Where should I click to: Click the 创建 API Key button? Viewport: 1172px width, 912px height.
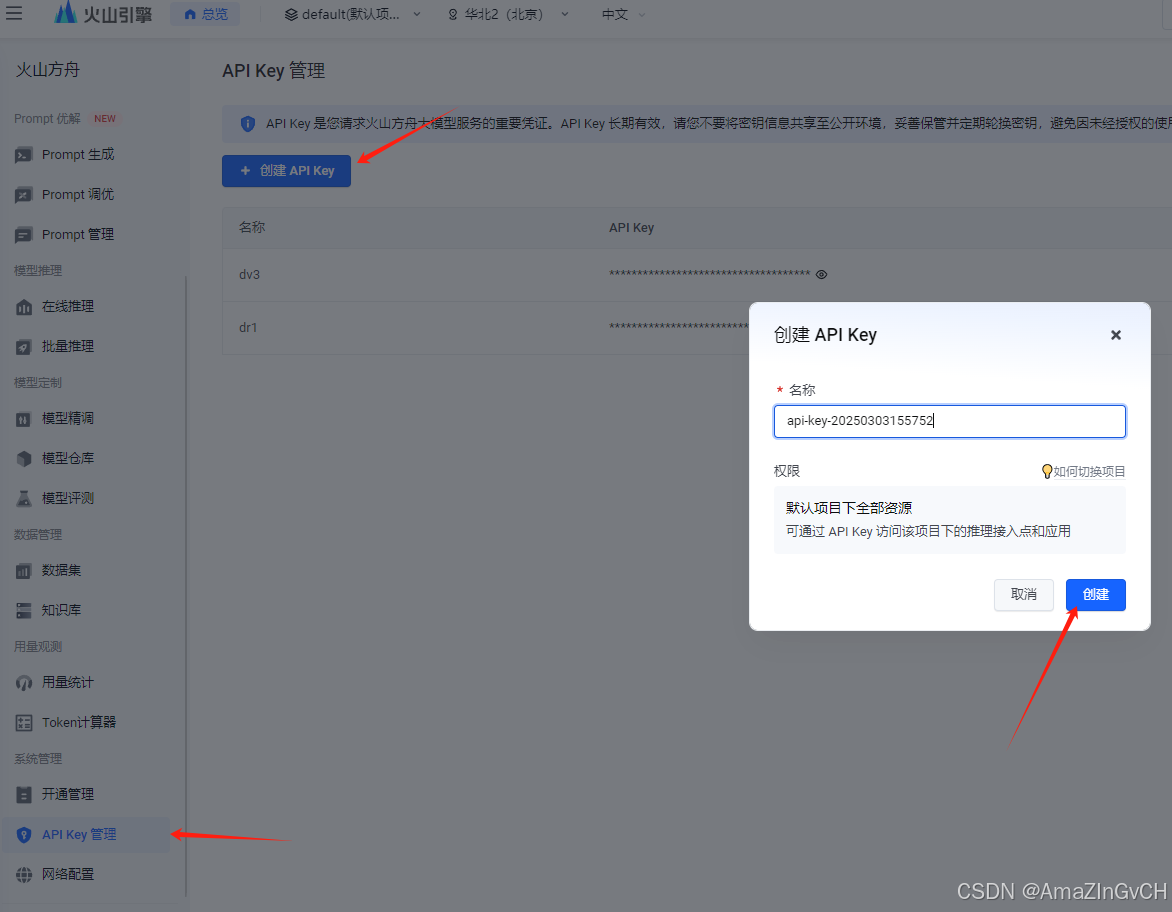pos(286,170)
